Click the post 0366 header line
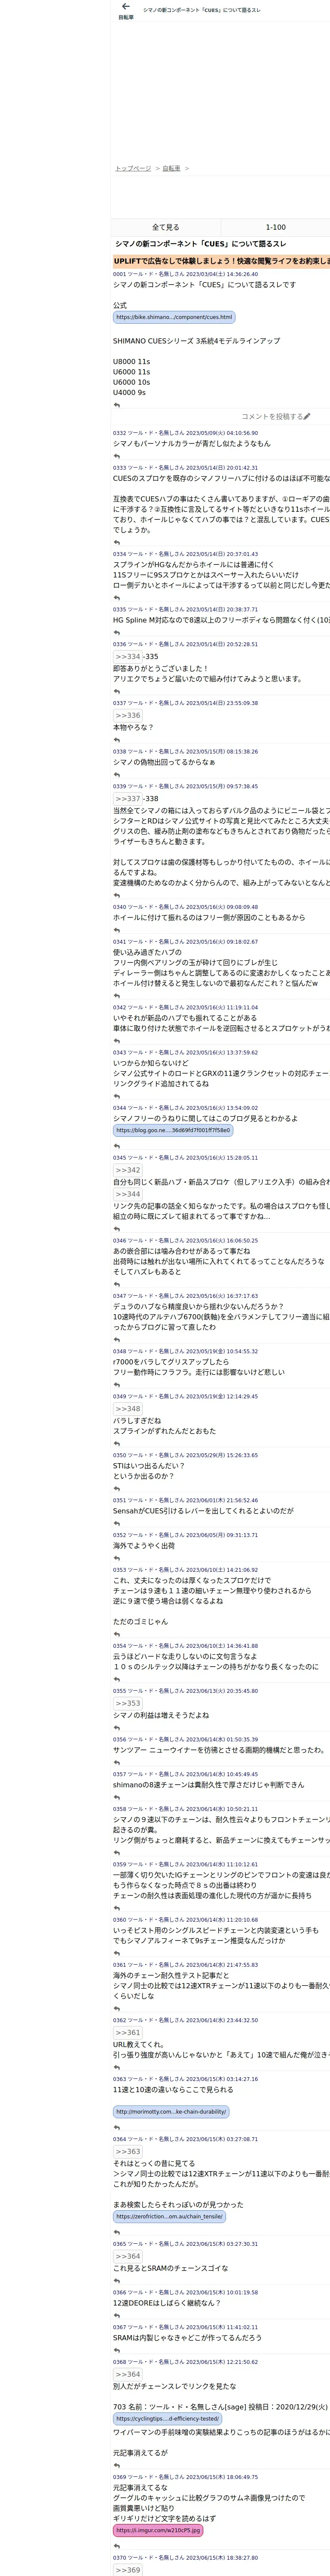The height and width of the screenshot is (2576, 330). click(x=185, y=2293)
